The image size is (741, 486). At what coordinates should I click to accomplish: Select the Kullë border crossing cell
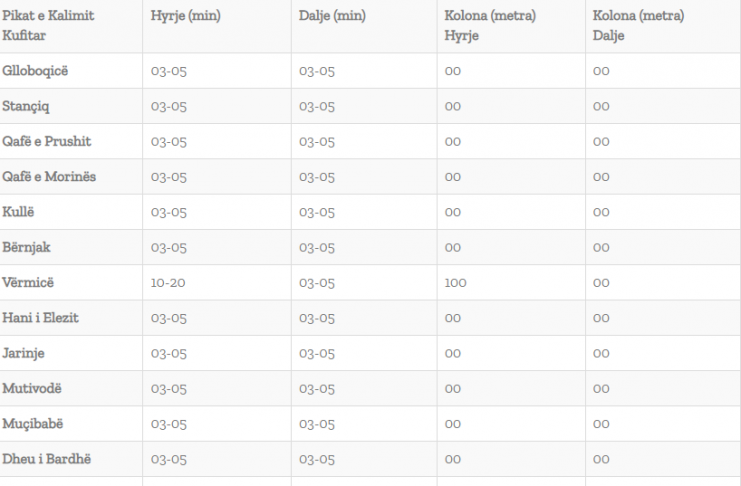(18, 212)
